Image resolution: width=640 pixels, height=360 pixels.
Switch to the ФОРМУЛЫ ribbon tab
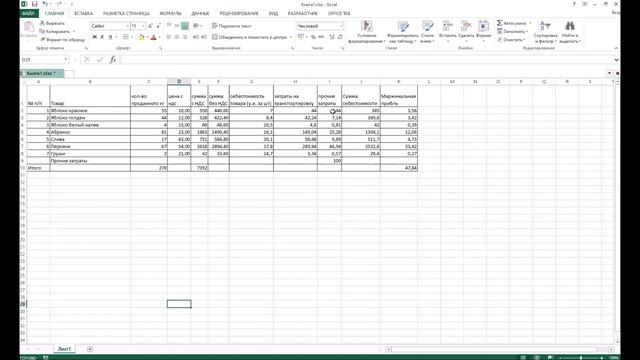coord(170,13)
